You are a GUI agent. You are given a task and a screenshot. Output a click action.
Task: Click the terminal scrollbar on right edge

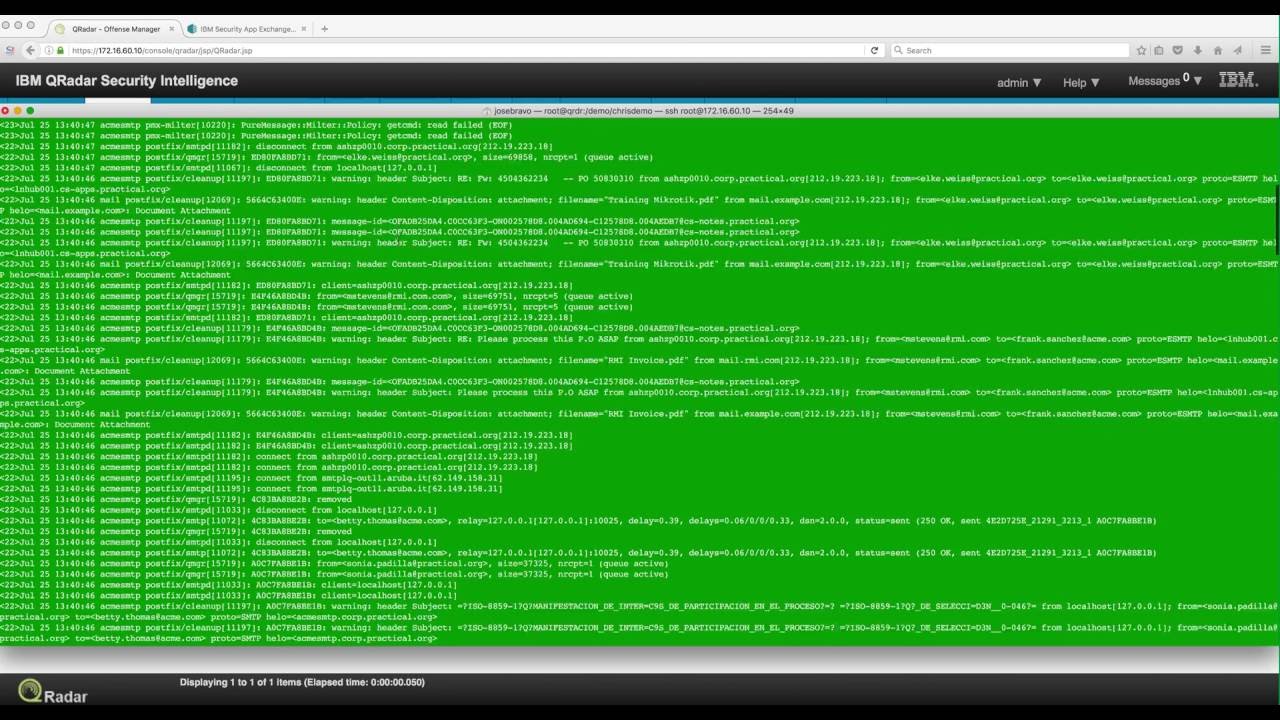click(1276, 220)
